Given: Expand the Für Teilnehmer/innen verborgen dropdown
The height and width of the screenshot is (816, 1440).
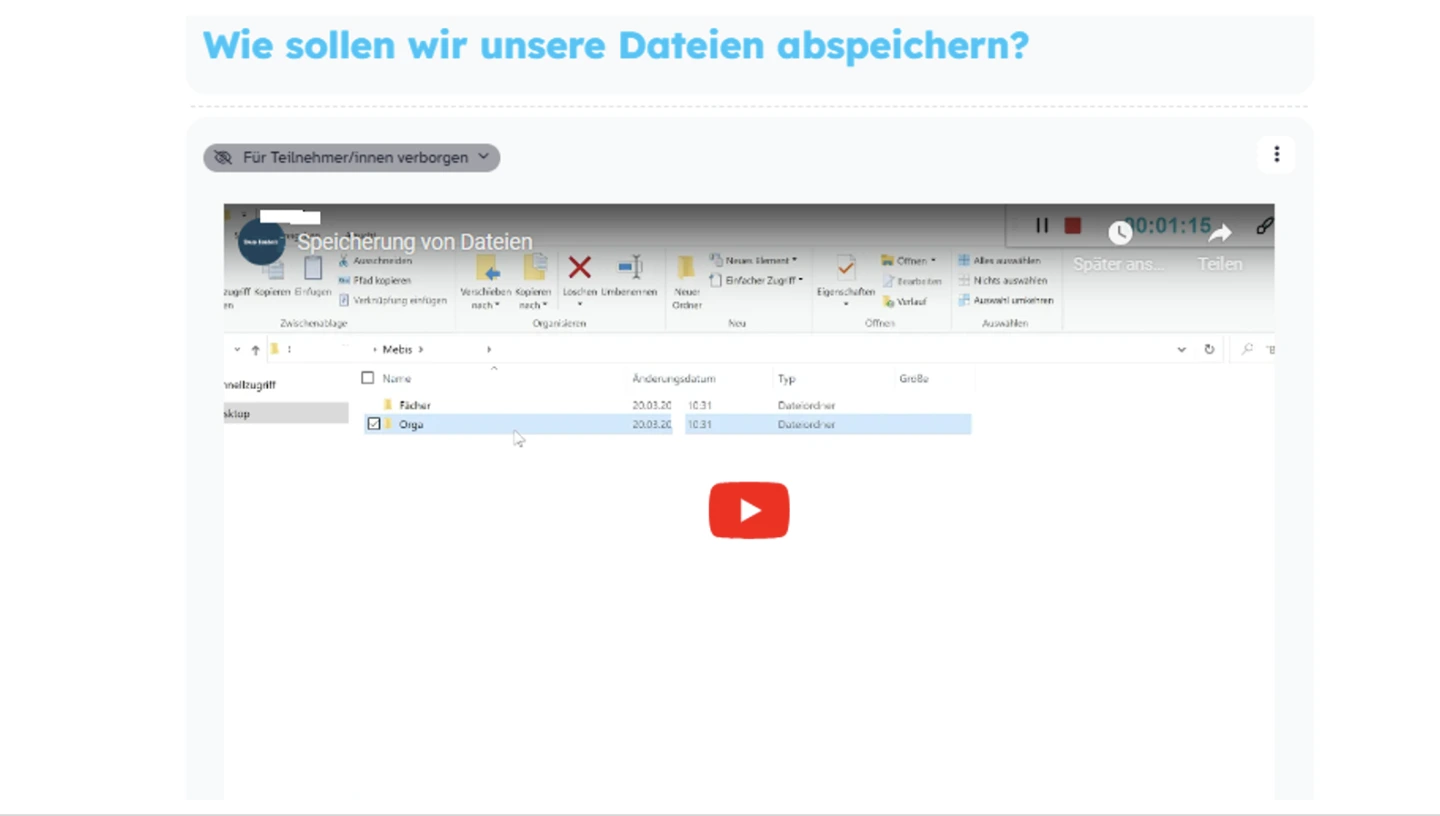Looking at the screenshot, I should click(484, 157).
